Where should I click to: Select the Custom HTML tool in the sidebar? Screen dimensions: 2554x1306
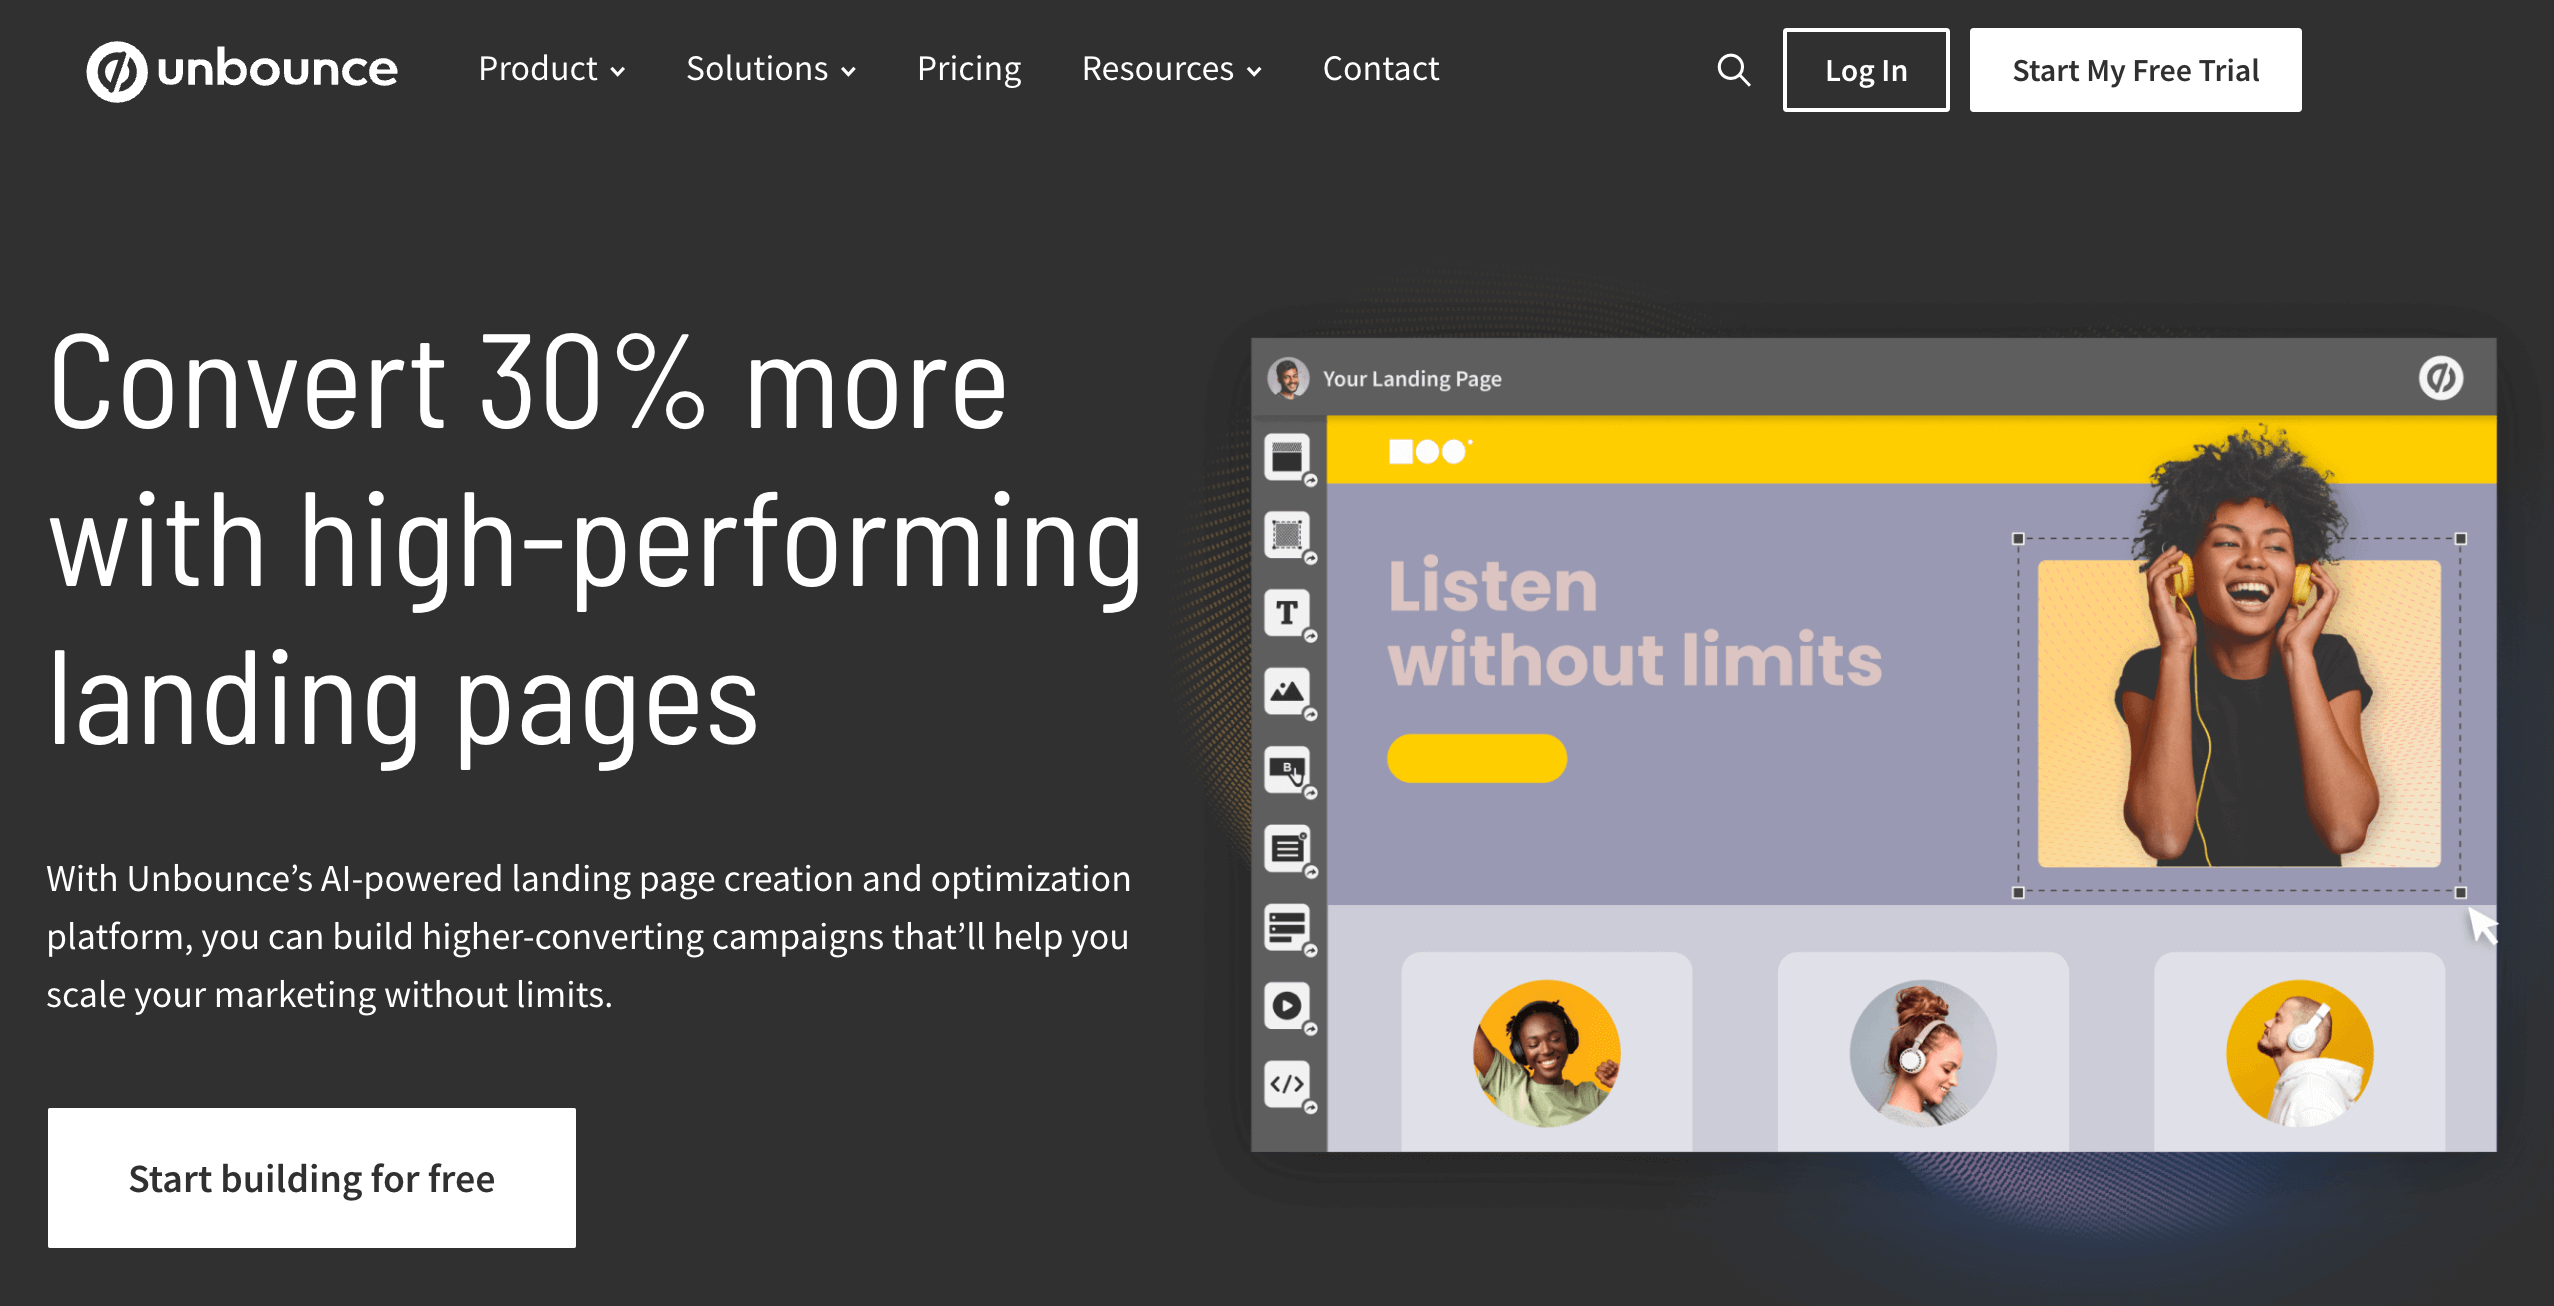click(x=1288, y=1082)
